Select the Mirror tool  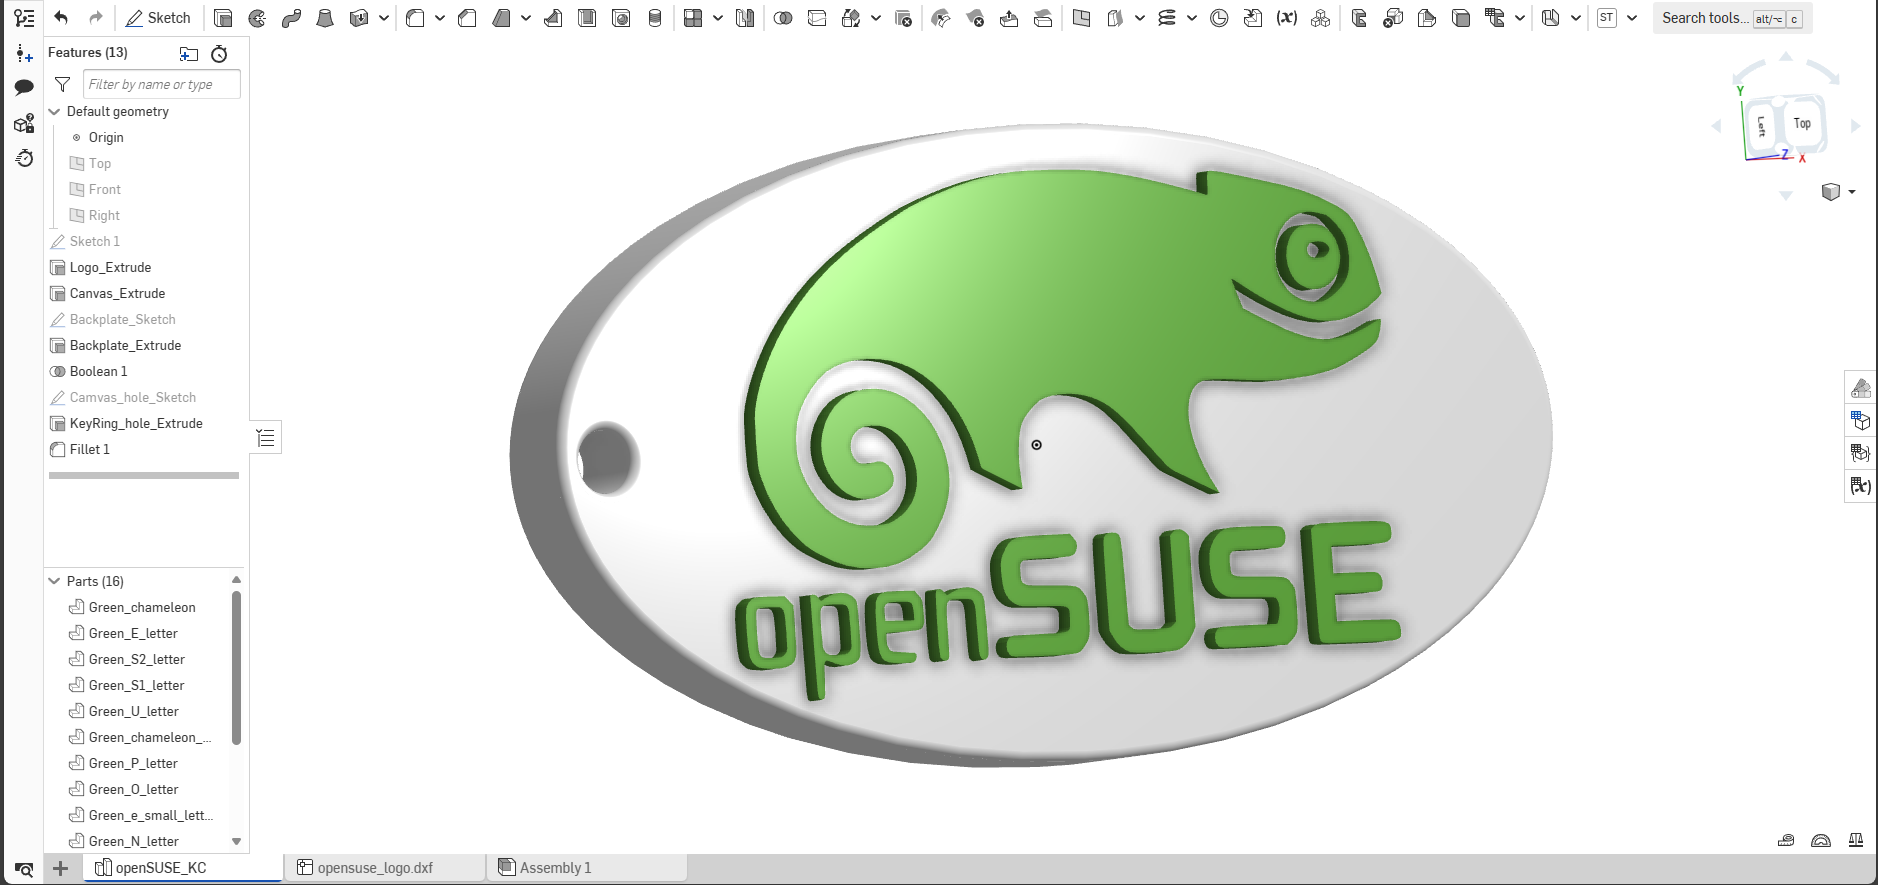pyautogui.click(x=745, y=18)
